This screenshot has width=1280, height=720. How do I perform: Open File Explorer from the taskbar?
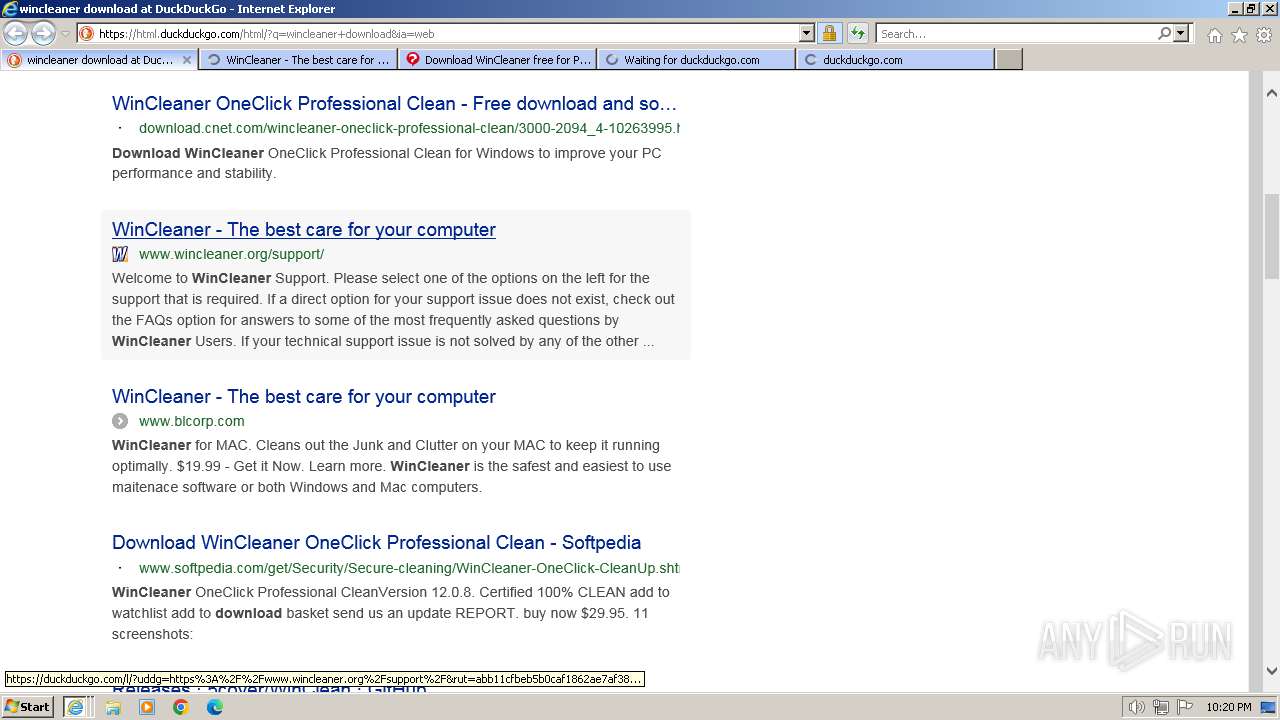[113, 707]
